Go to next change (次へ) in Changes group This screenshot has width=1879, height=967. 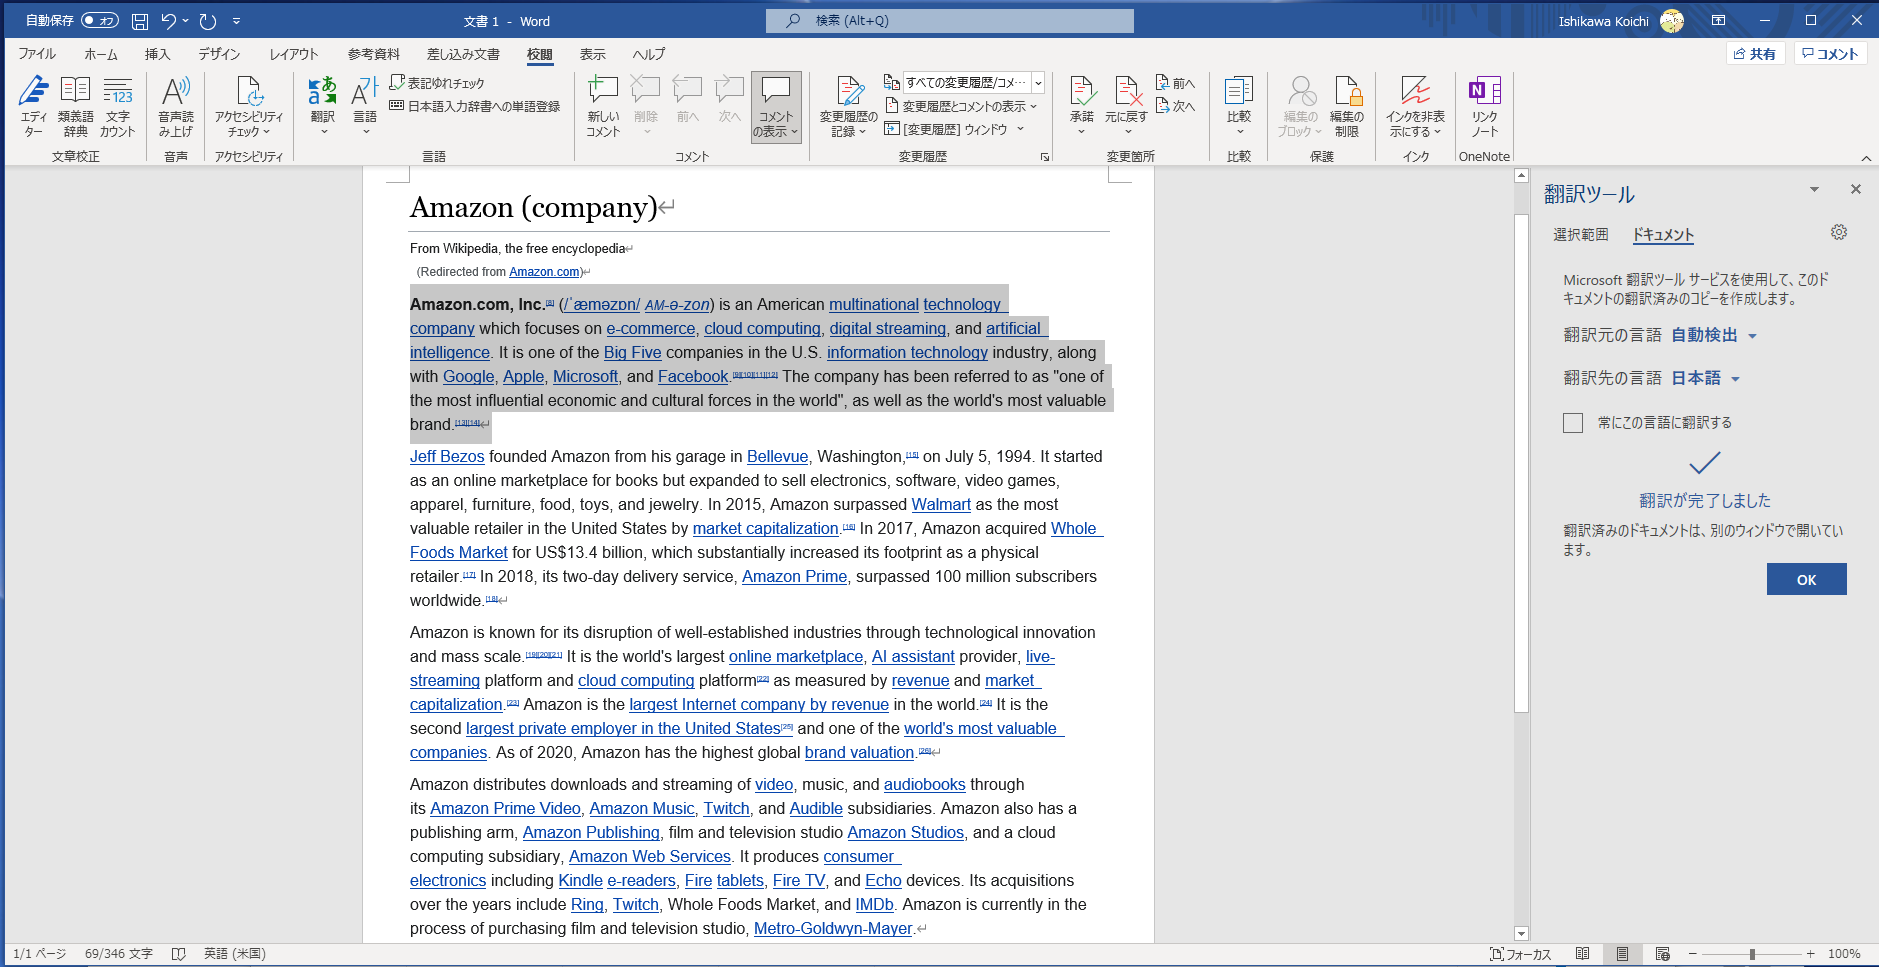click(x=1176, y=105)
